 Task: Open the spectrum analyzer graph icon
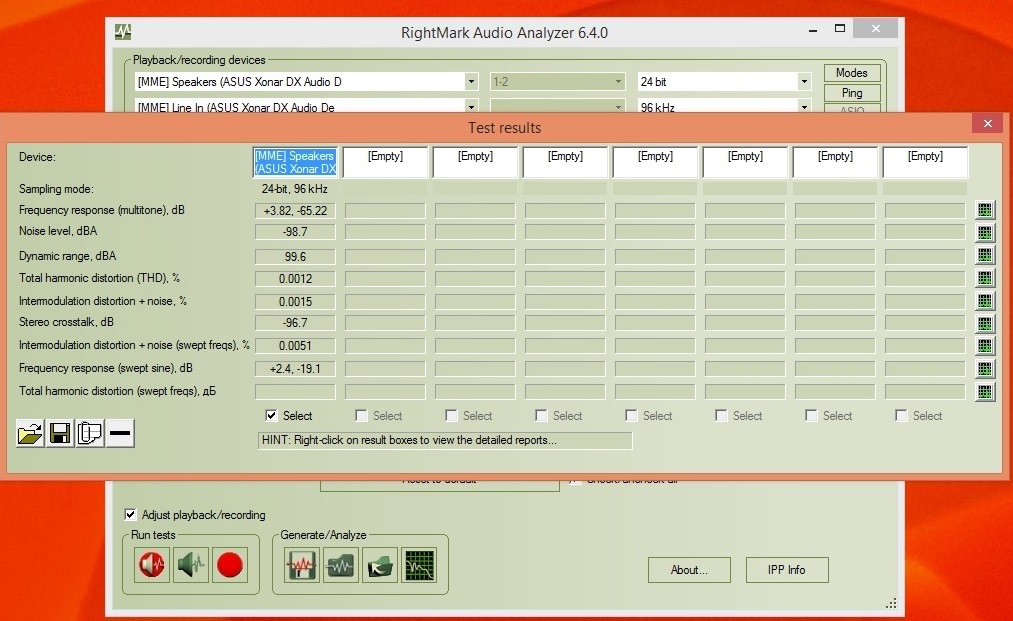(419, 566)
